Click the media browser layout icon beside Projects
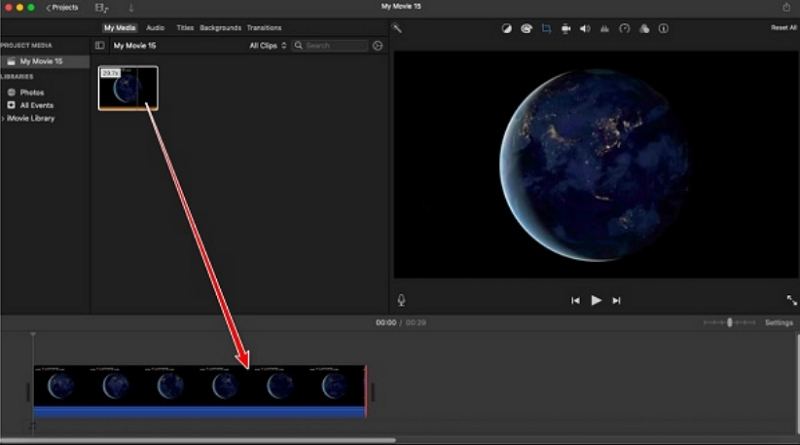 [102, 8]
